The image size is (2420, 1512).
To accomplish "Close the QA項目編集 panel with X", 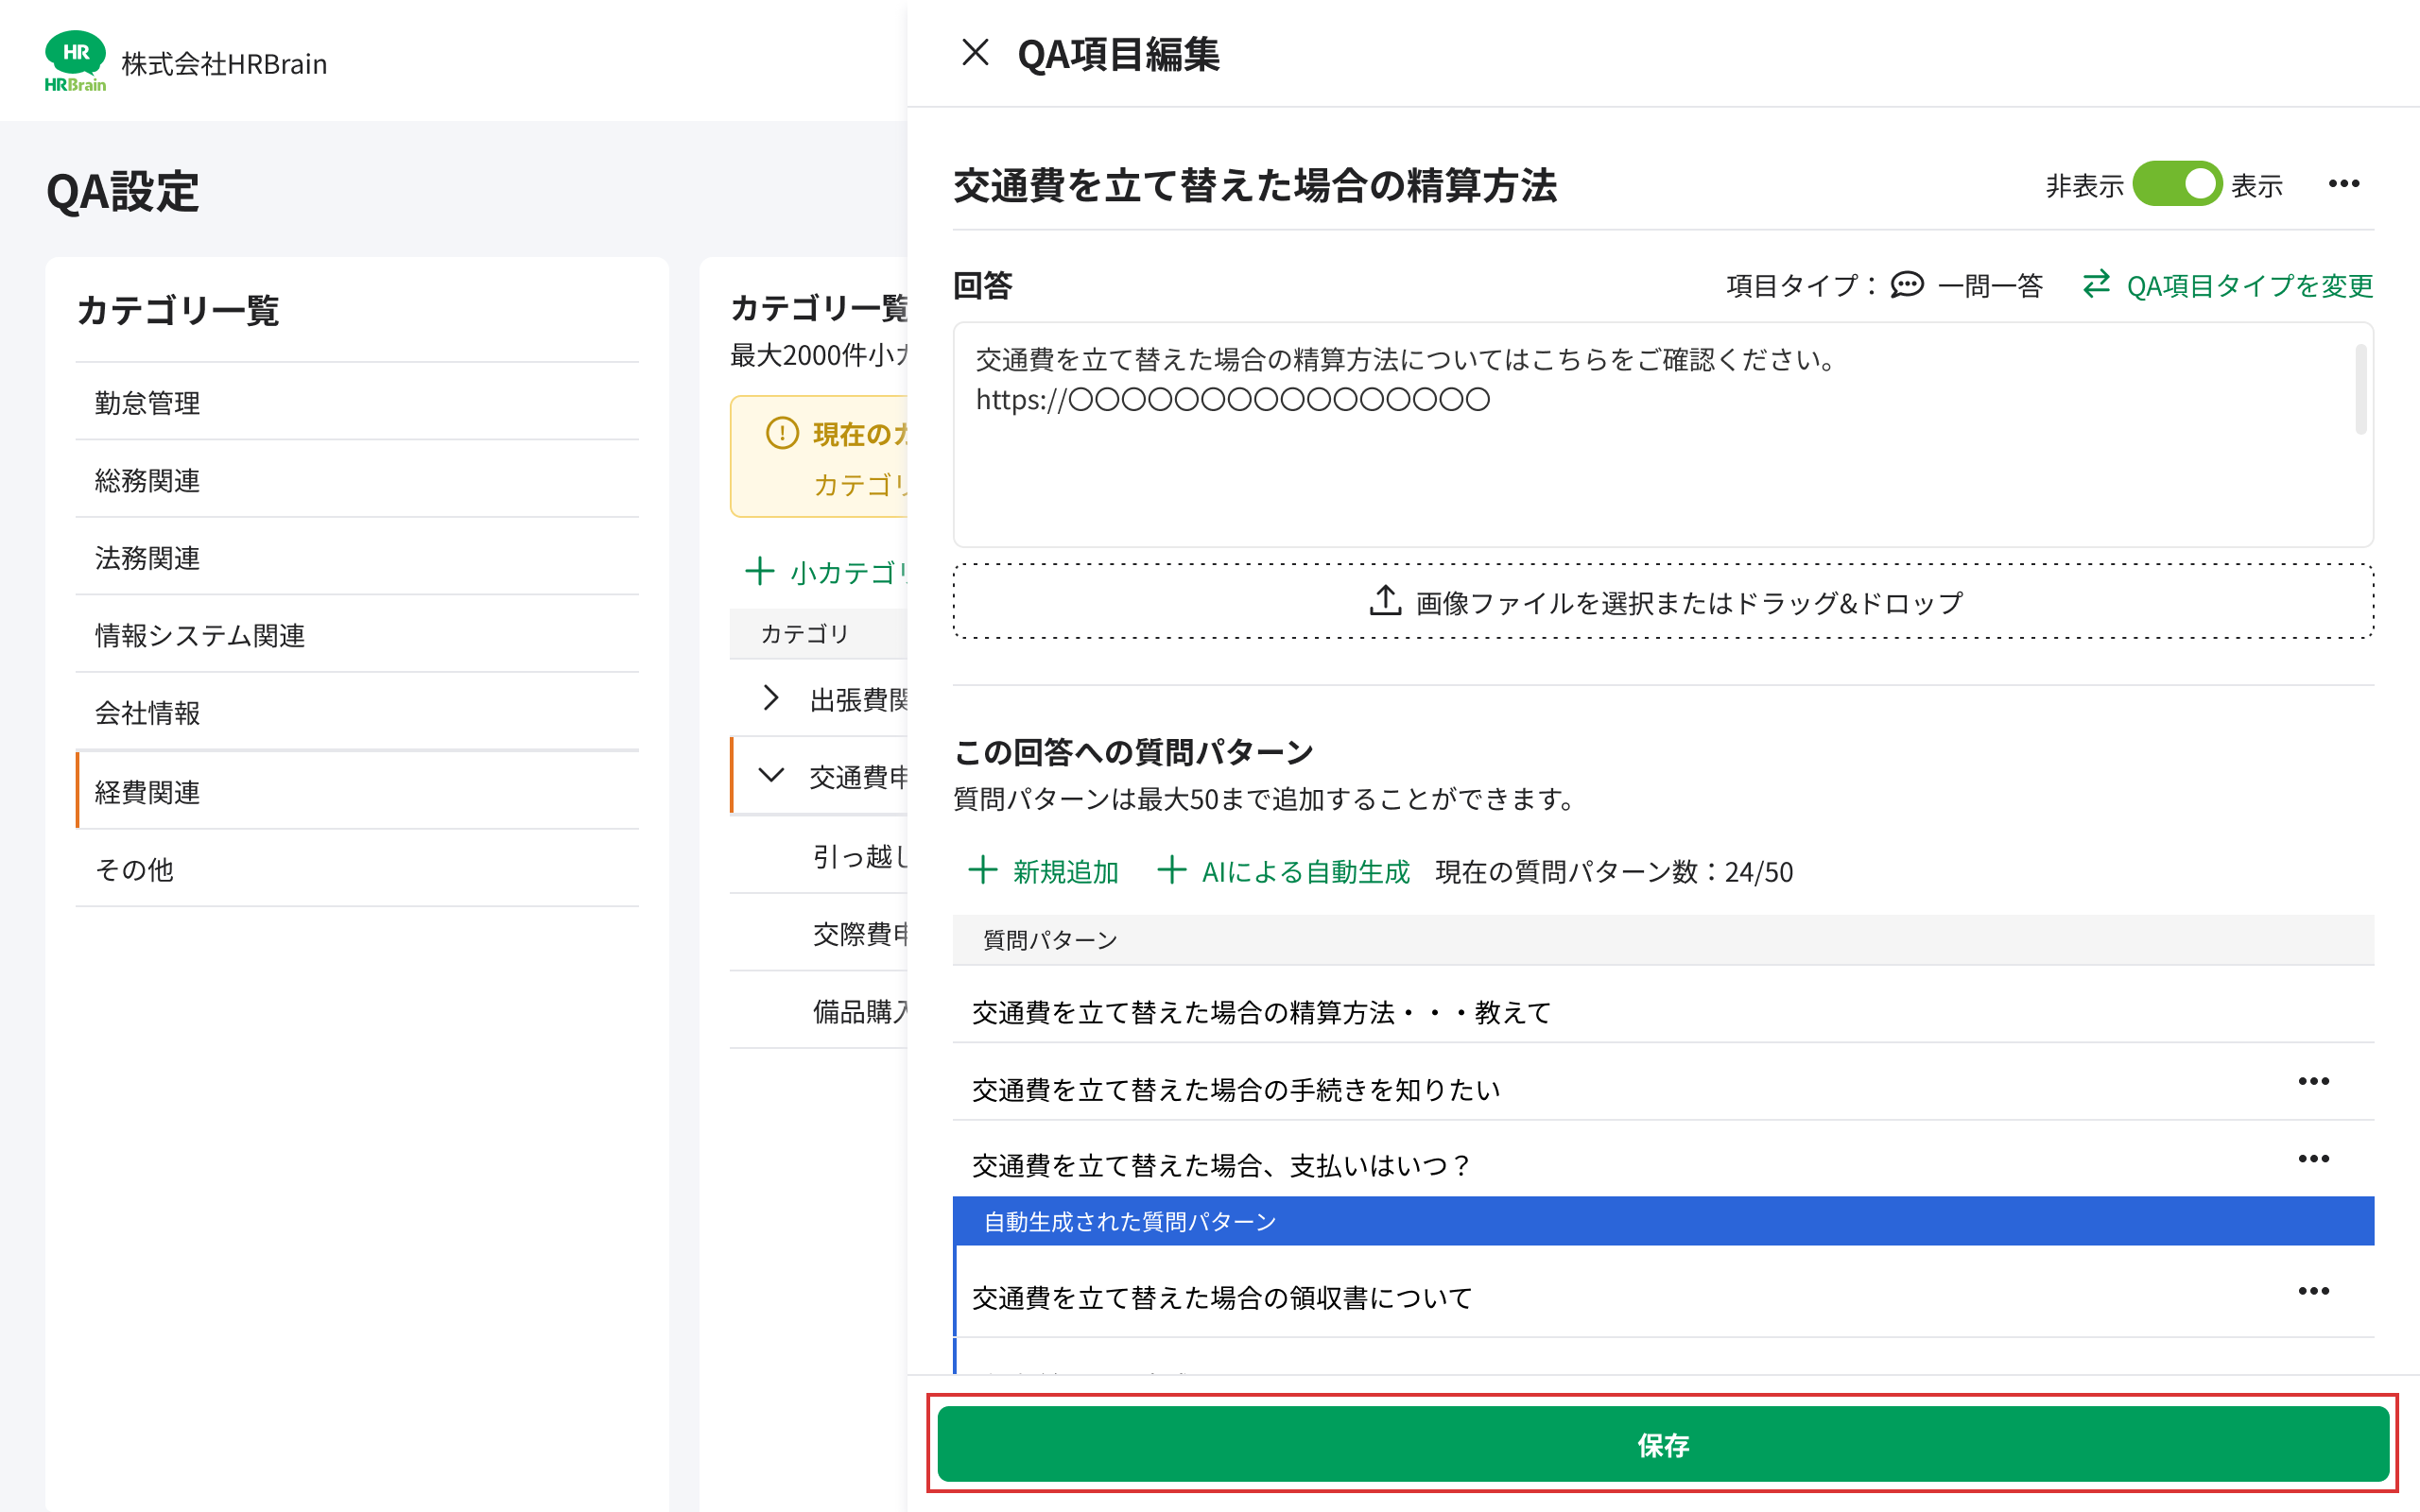I will point(975,52).
